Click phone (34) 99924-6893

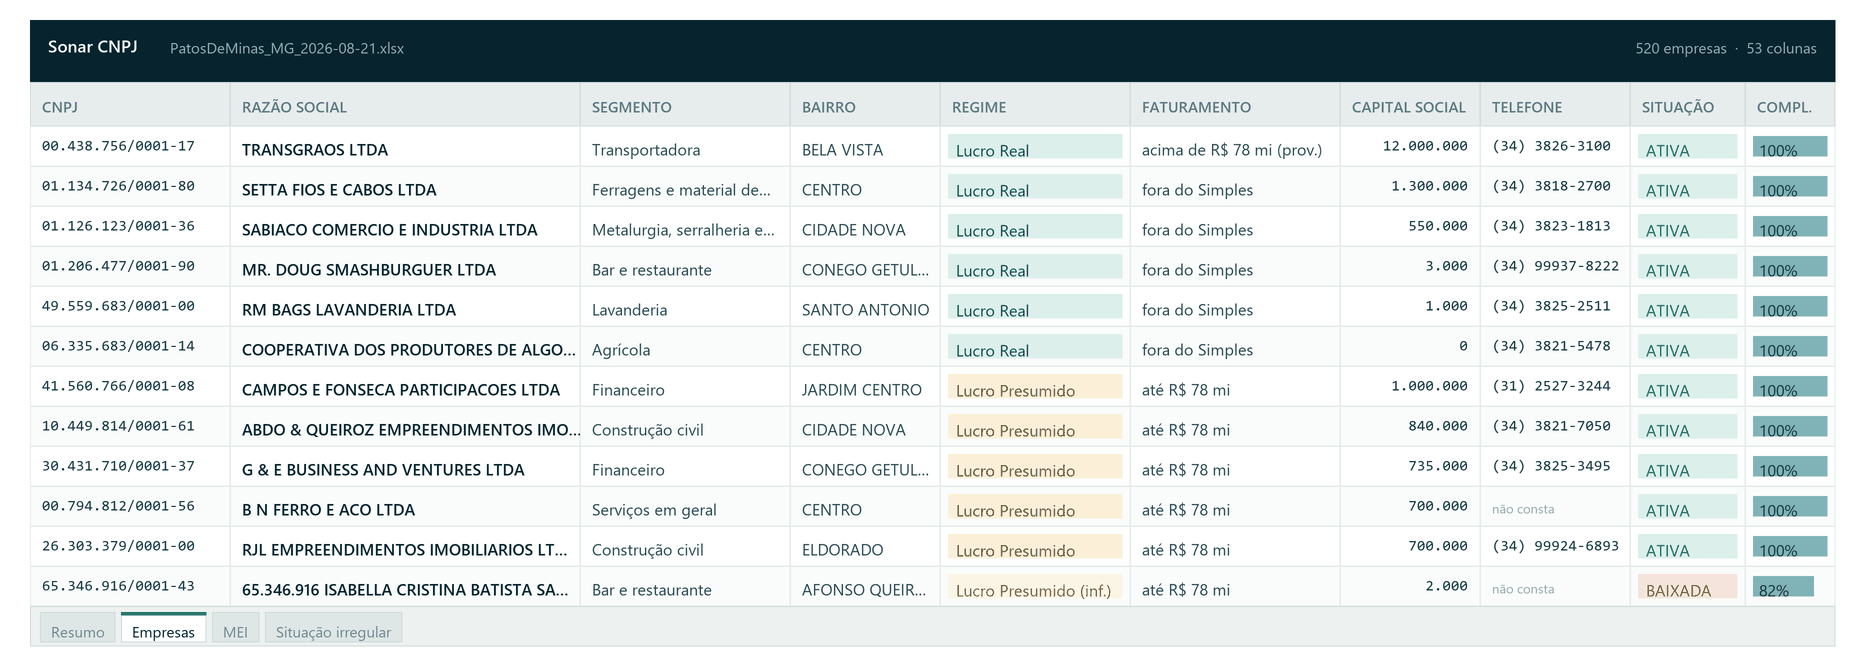[1555, 546]
